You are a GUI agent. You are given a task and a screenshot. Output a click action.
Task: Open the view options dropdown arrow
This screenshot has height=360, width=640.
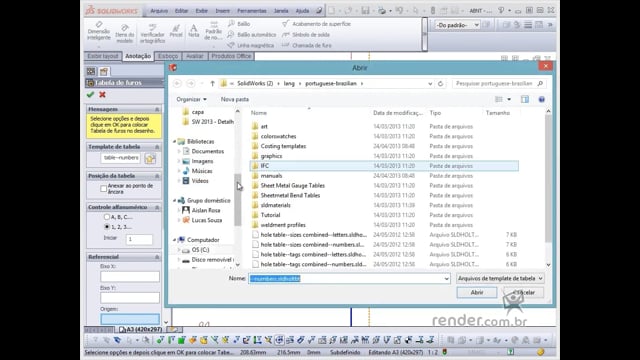[x=509, y=99]
